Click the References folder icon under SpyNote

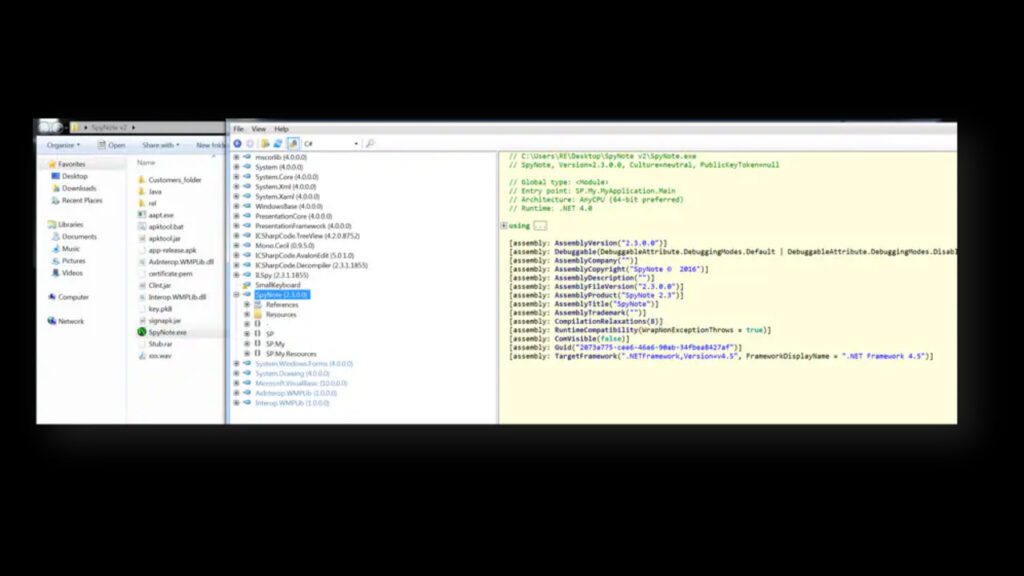(x=258, y=305)
